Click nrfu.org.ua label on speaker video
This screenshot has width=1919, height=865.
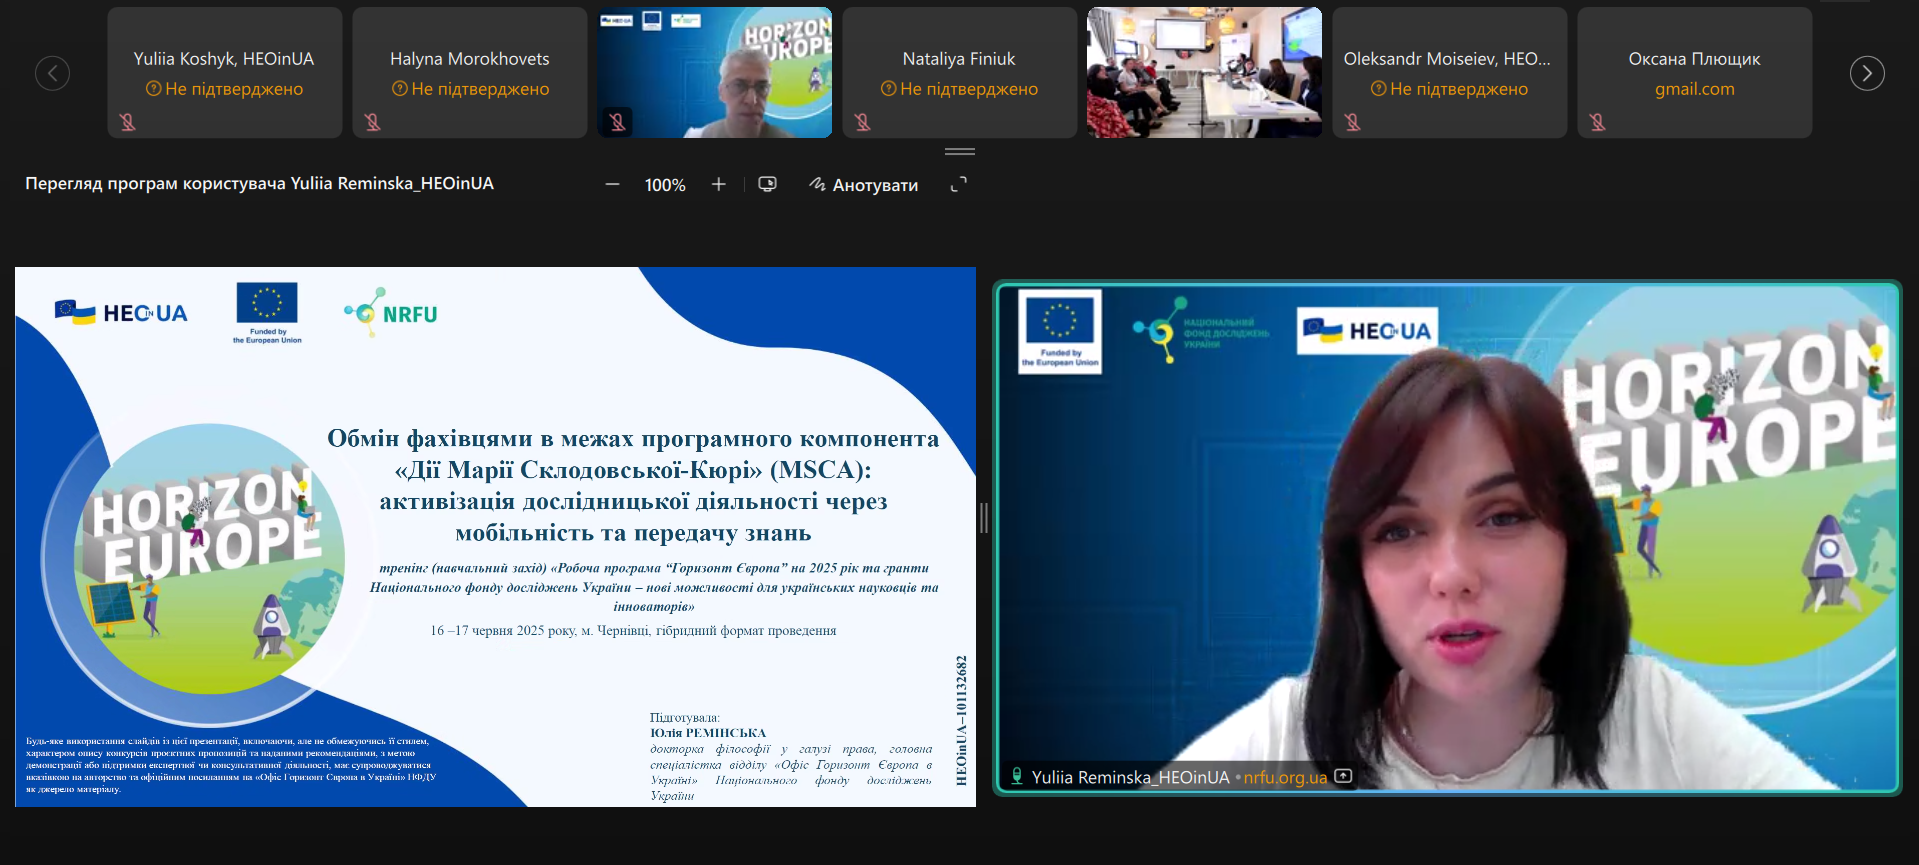[1285, 777]
